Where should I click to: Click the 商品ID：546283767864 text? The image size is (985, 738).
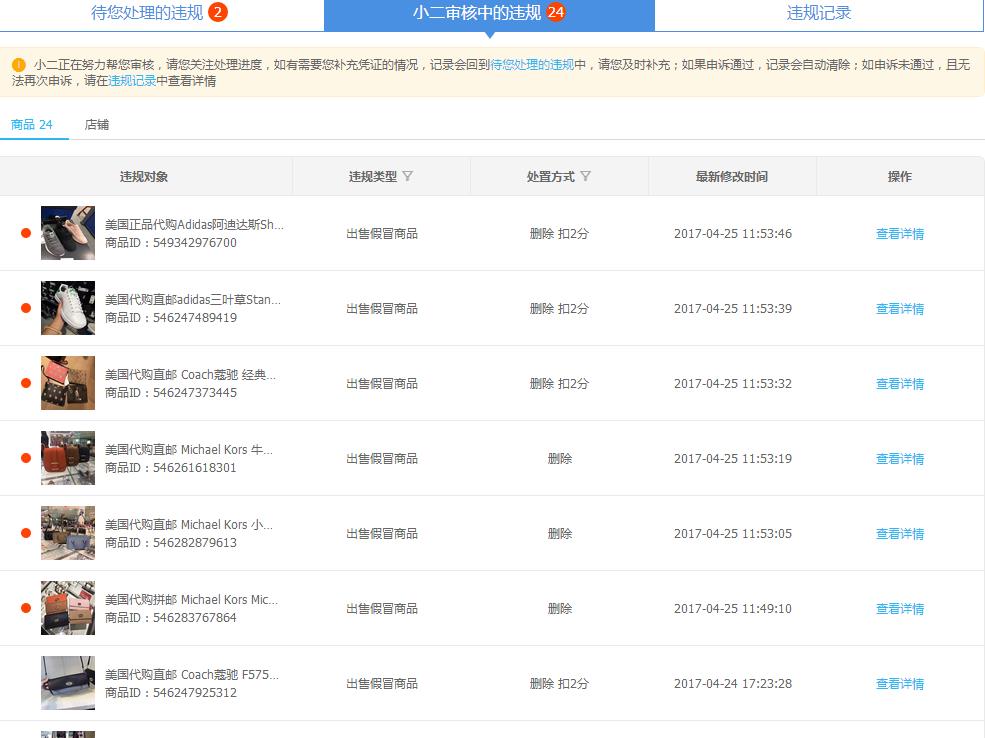170,617
